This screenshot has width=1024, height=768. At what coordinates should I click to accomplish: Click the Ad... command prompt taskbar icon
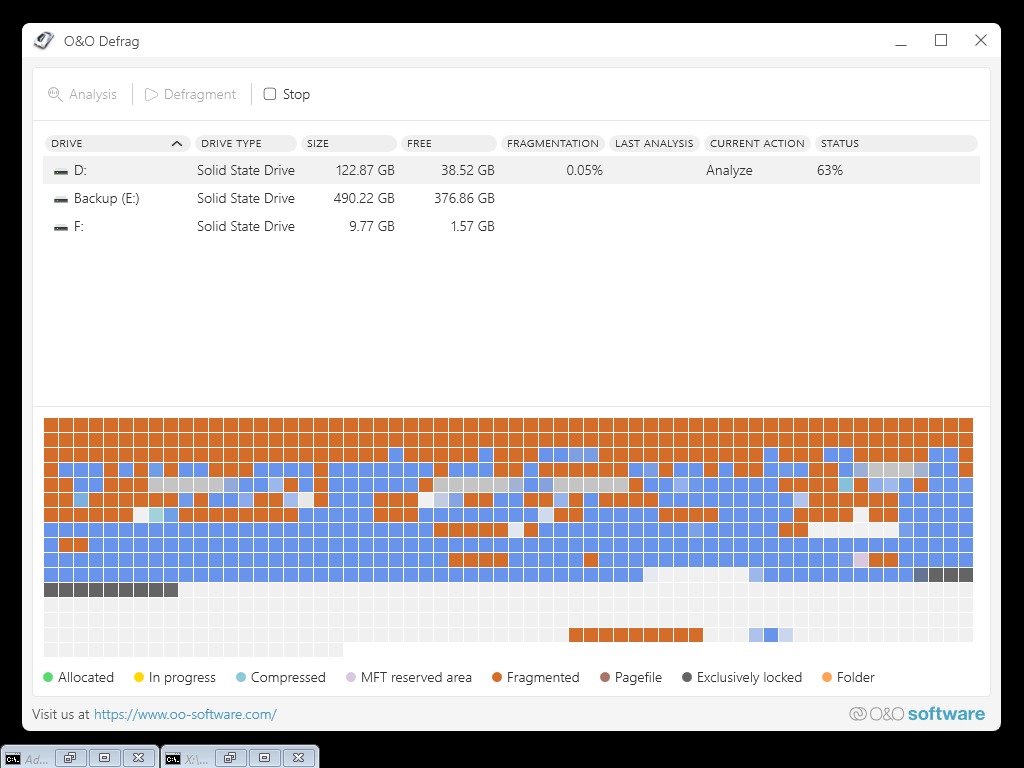pyautogui.click(x=12, y=759)
